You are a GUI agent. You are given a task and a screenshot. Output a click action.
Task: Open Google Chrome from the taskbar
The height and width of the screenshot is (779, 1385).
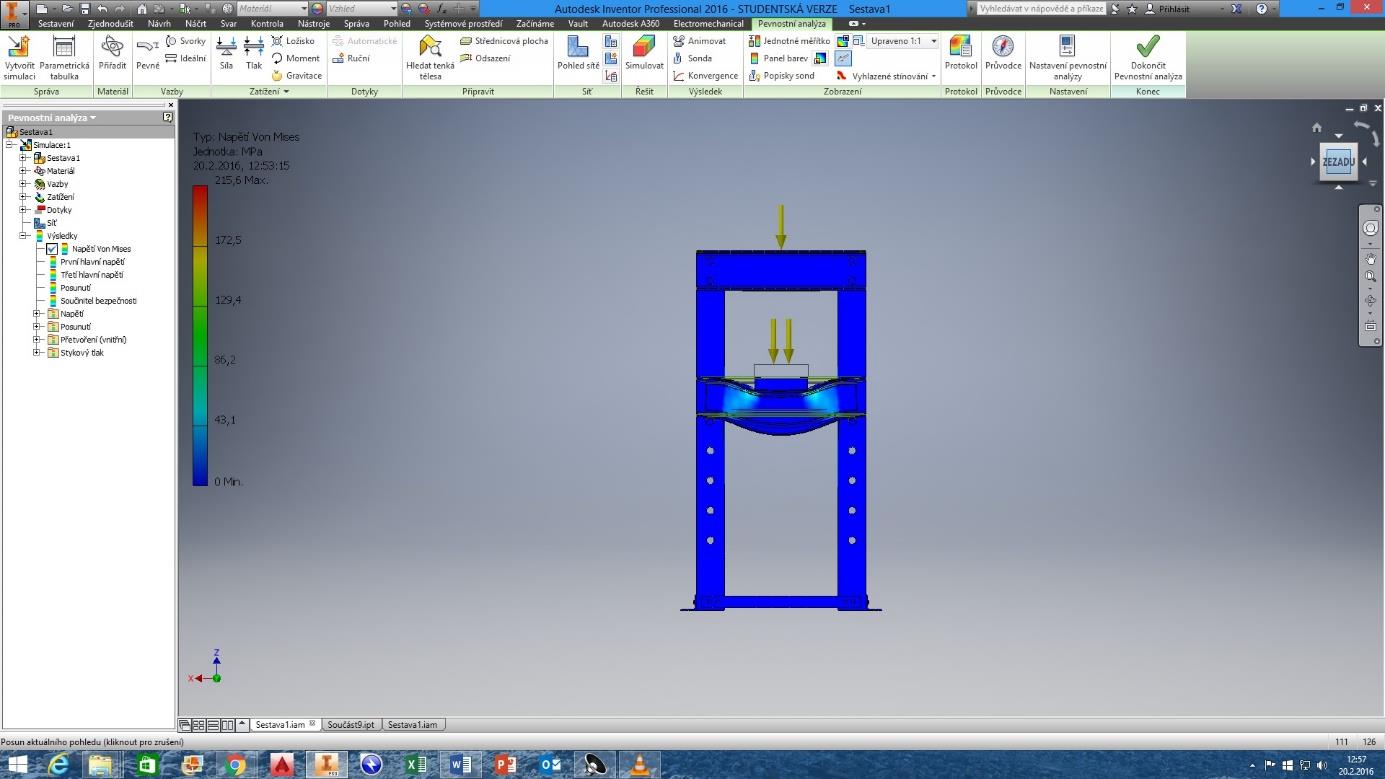click(236, 765)
